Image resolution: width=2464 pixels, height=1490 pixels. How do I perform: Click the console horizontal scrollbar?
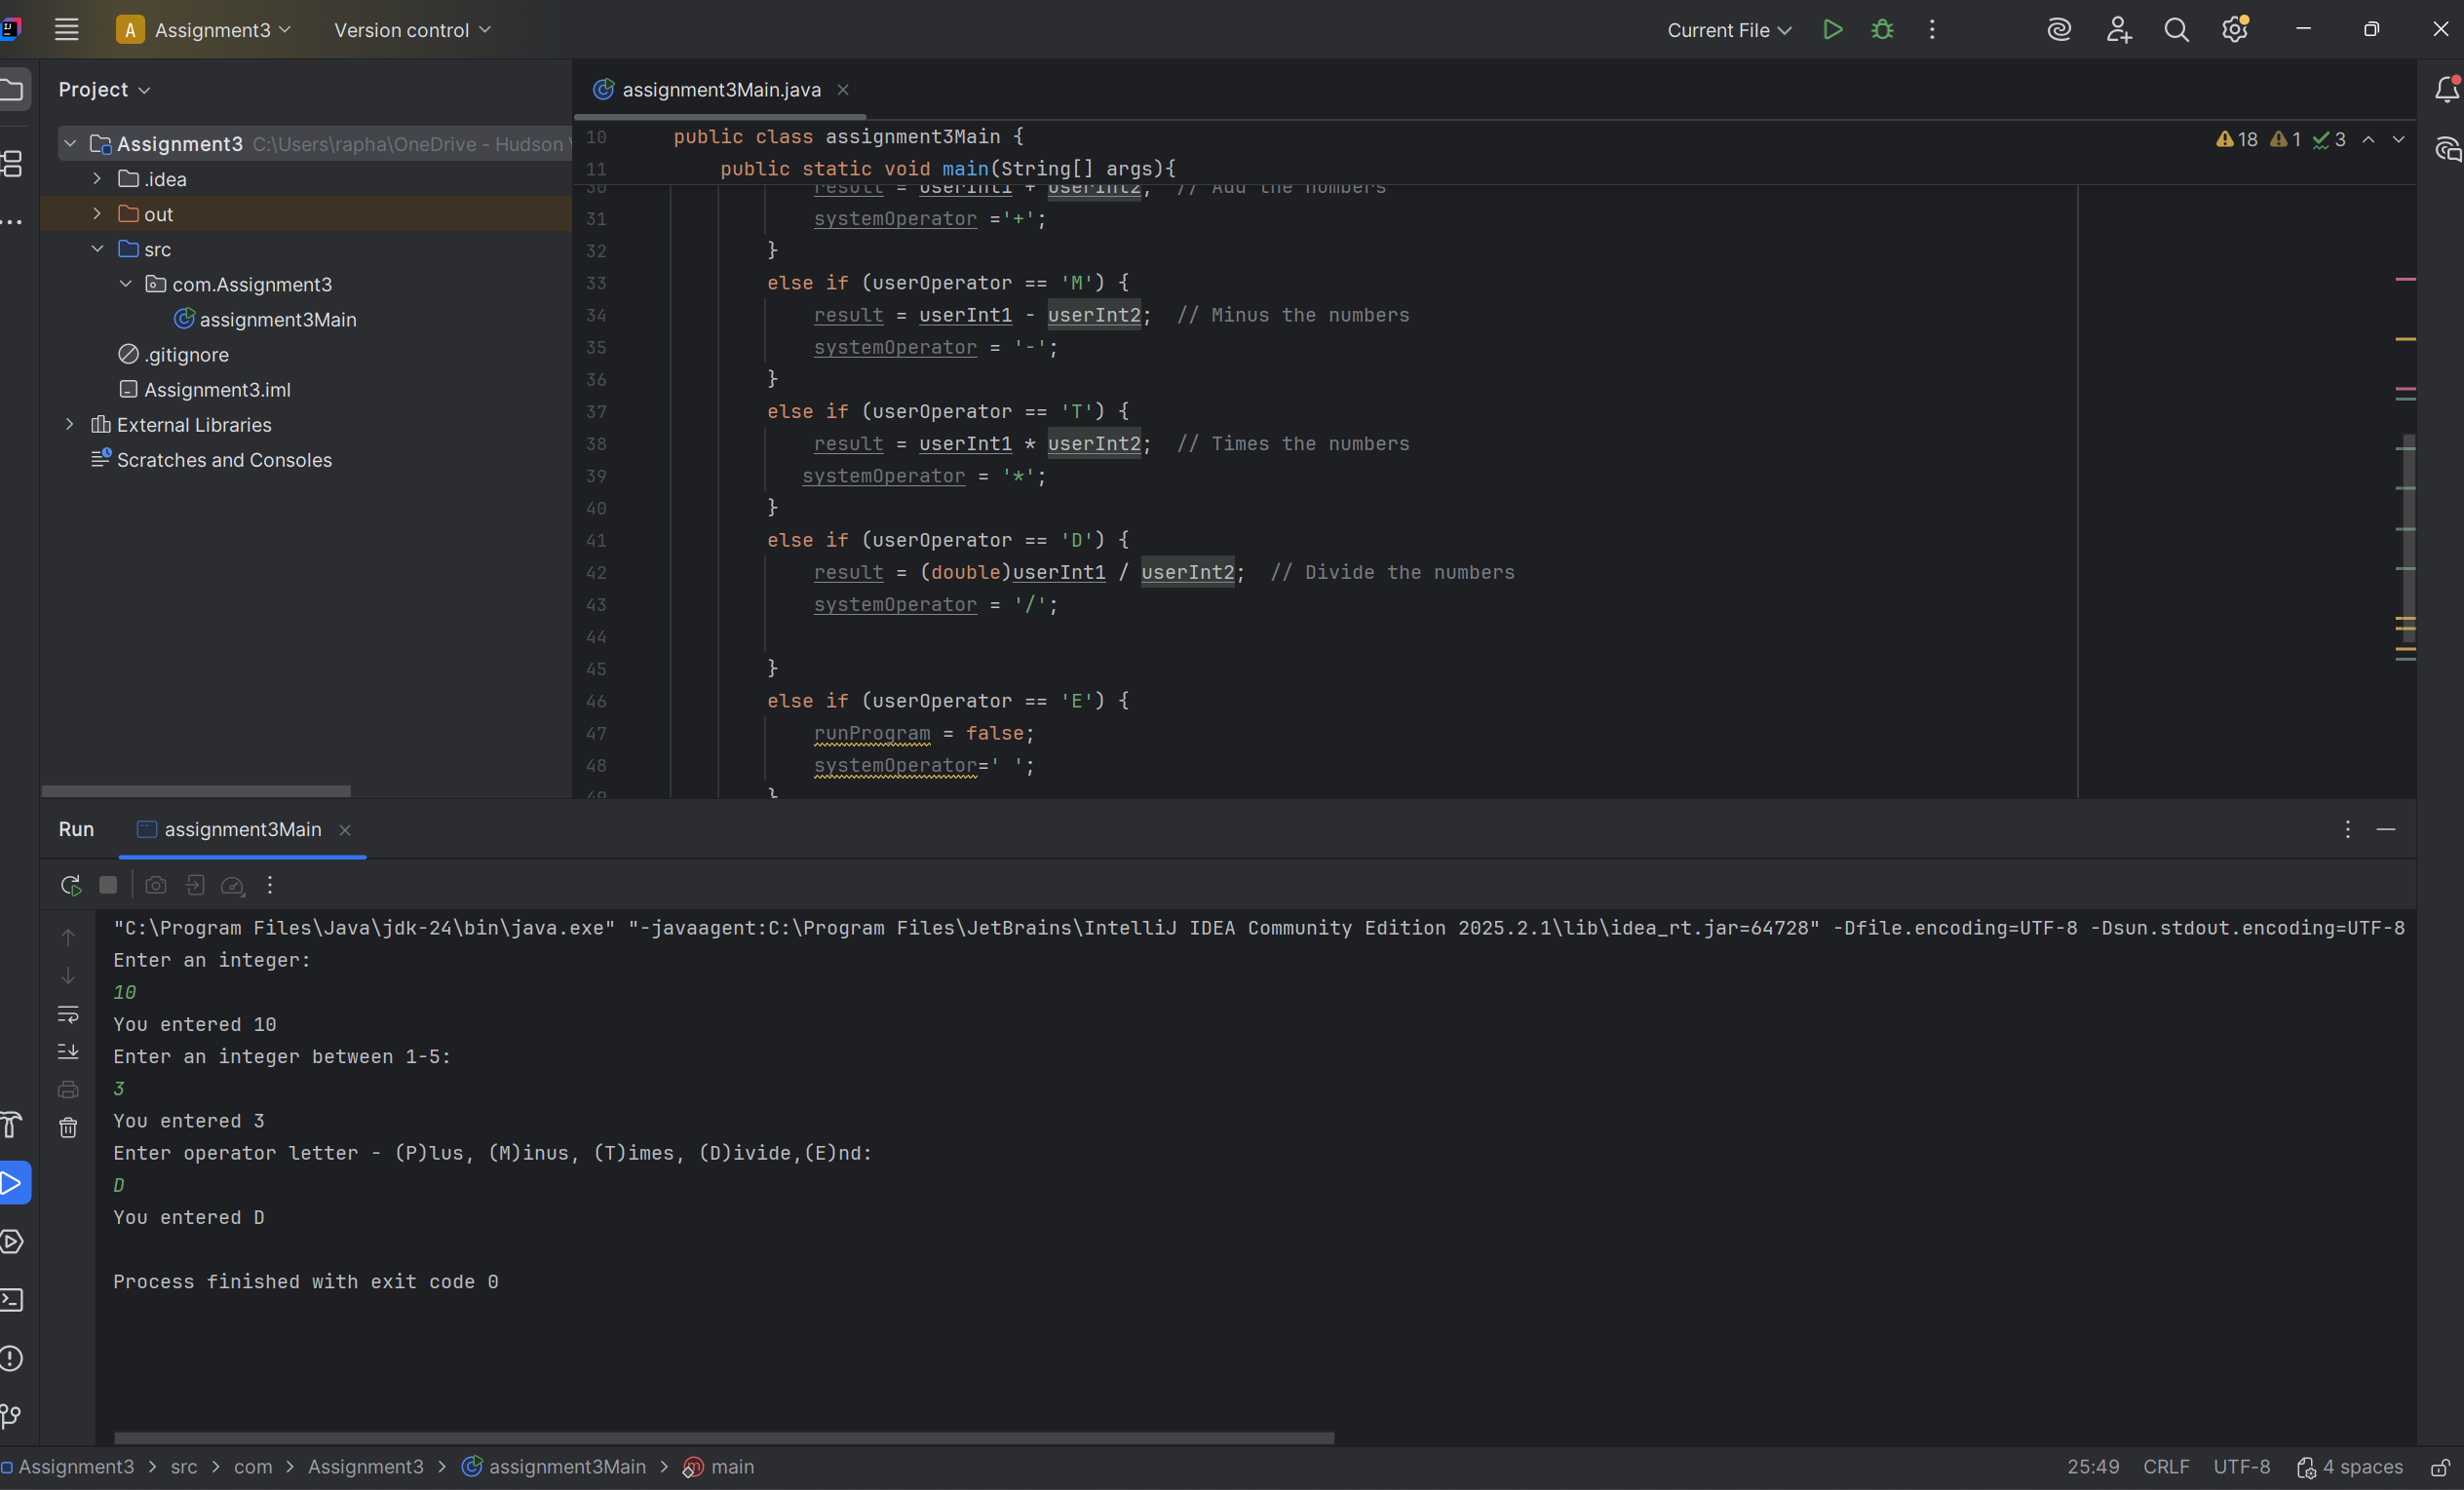coord(724,1438)
